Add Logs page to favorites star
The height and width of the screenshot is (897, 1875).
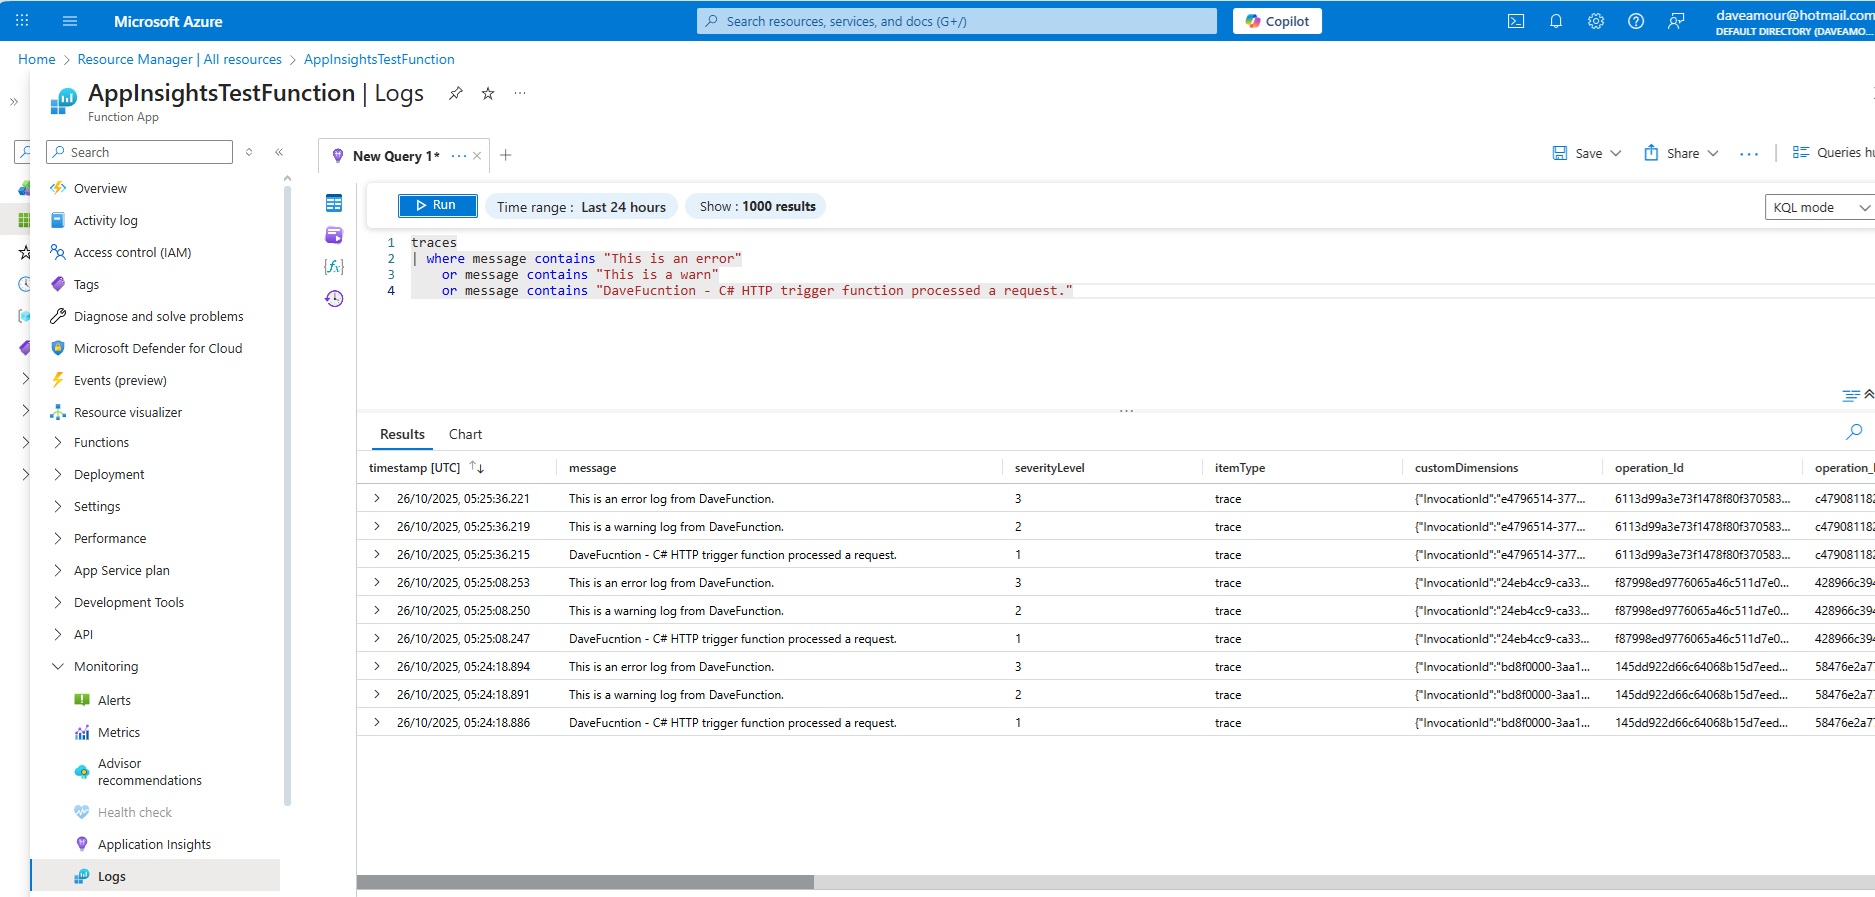[488, 93]
